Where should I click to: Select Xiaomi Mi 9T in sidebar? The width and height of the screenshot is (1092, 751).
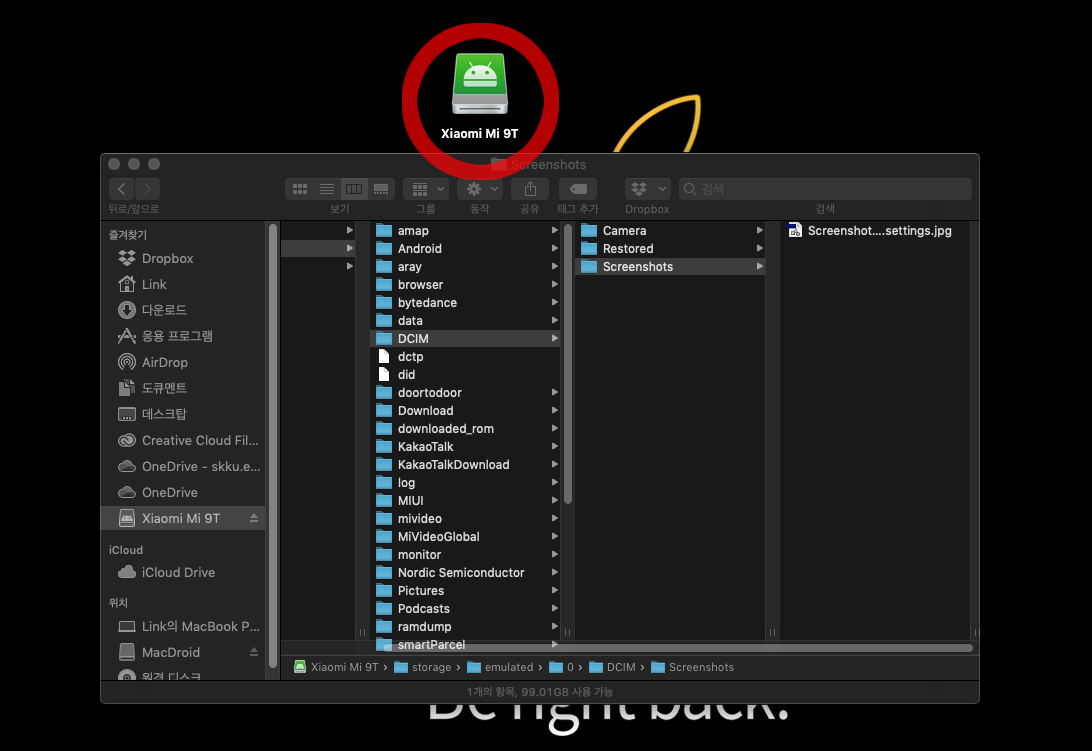click(x=182, y=518)
